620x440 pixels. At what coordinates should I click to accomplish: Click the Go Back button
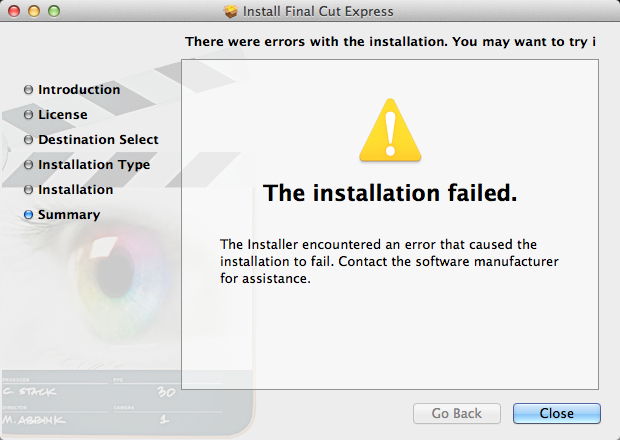[457, 414]
